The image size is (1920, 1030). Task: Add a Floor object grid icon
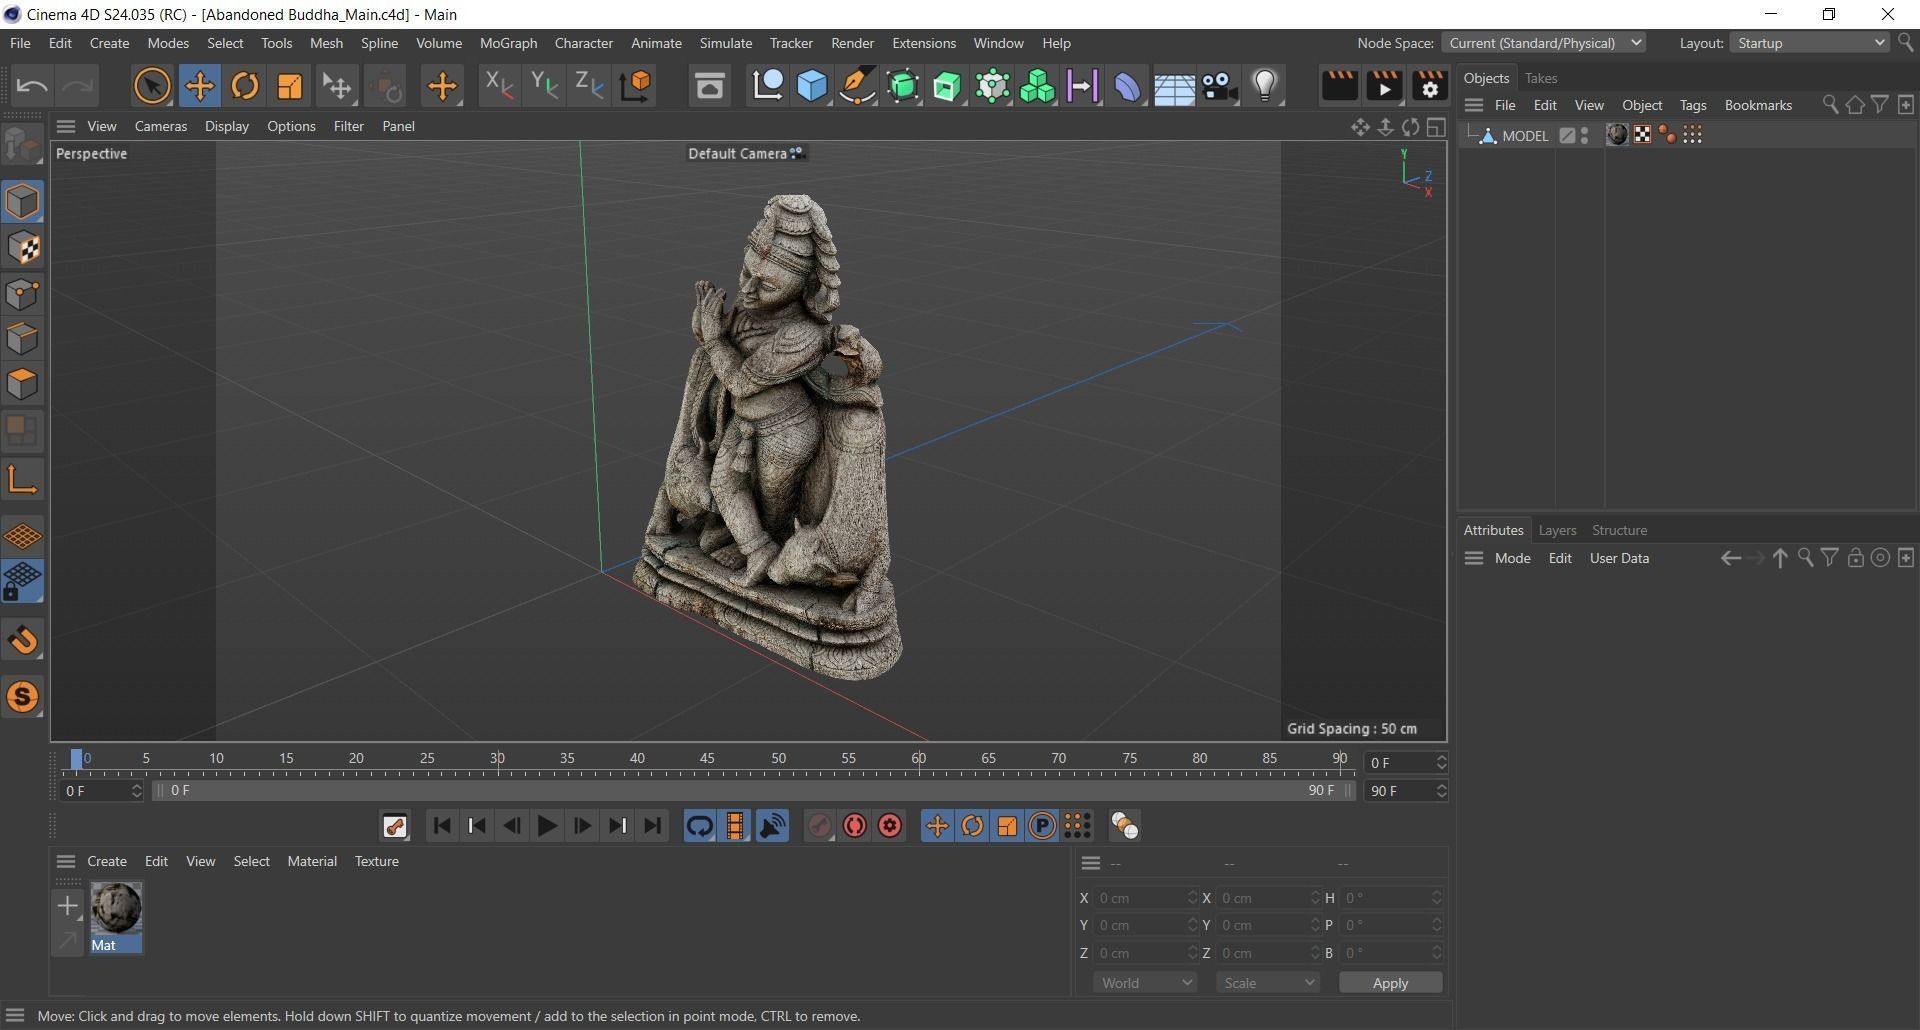click(x=1173, y=88)
